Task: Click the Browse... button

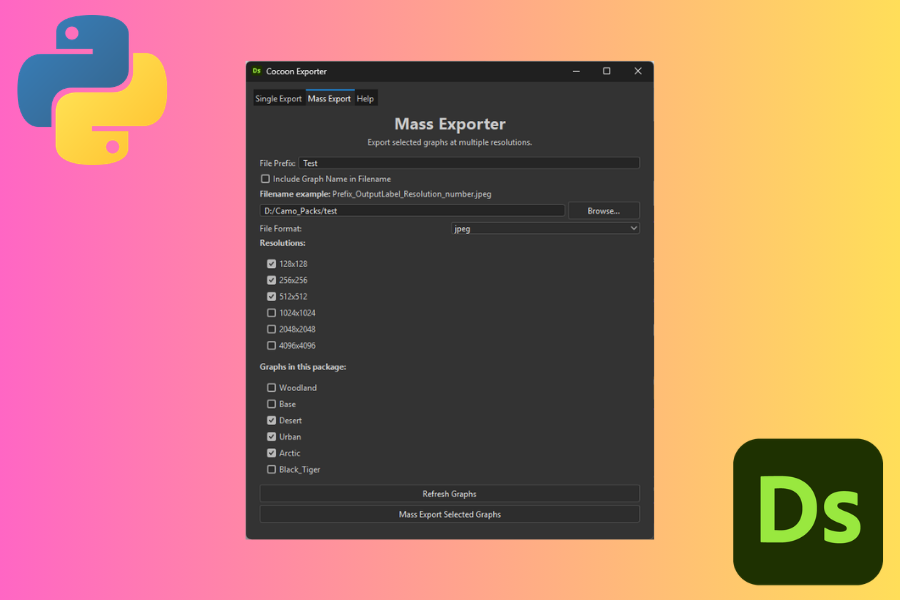Action: click(603, 211)
